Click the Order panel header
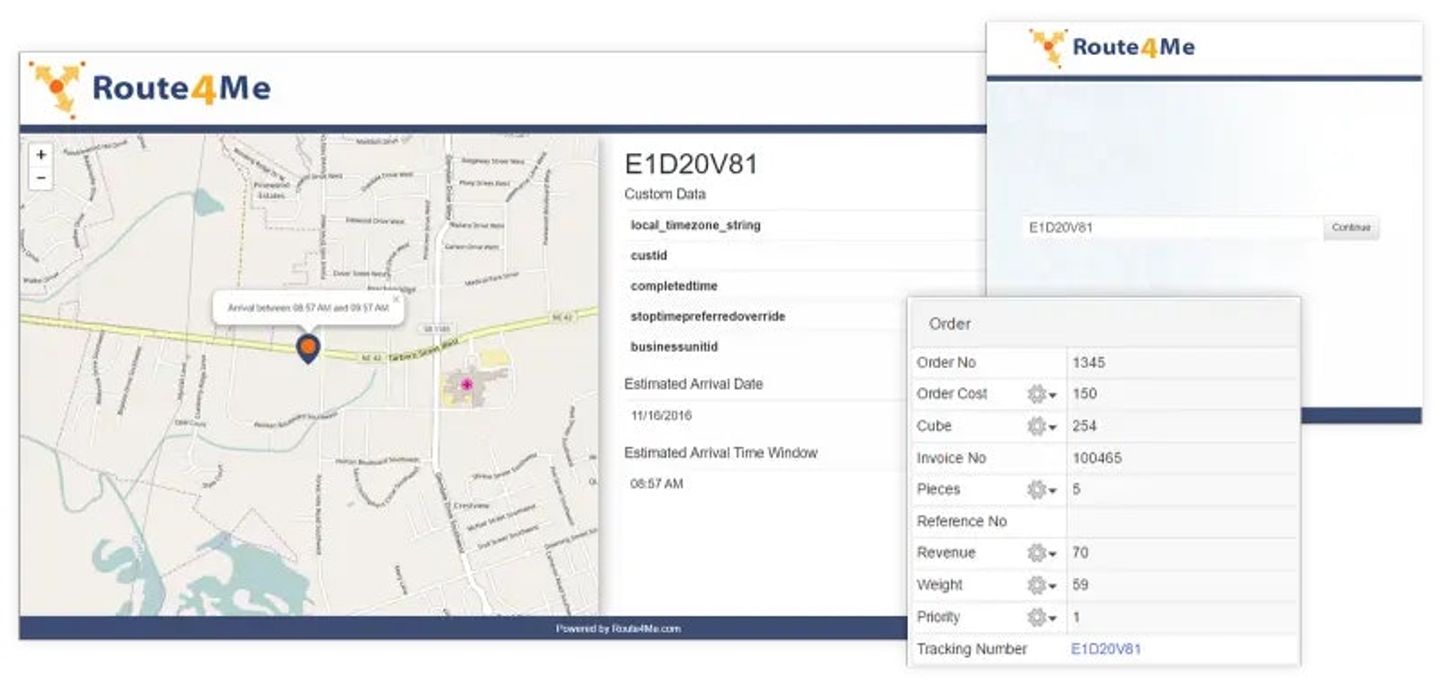Viewport: 1440px width, 691px height. click(1106, 324)
